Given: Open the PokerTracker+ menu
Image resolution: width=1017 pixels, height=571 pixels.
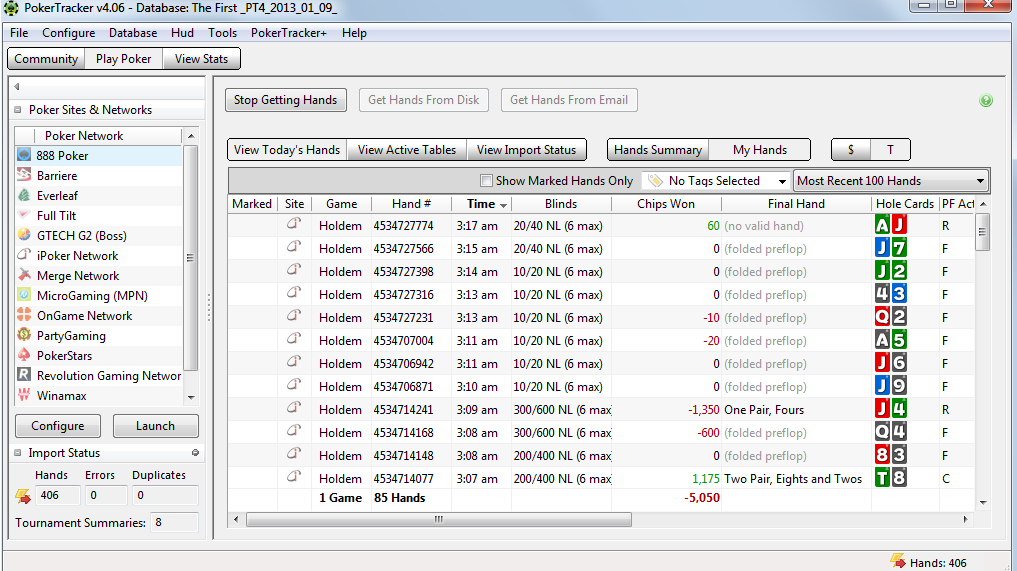Looking at the screenshot, I should (289, 32).
